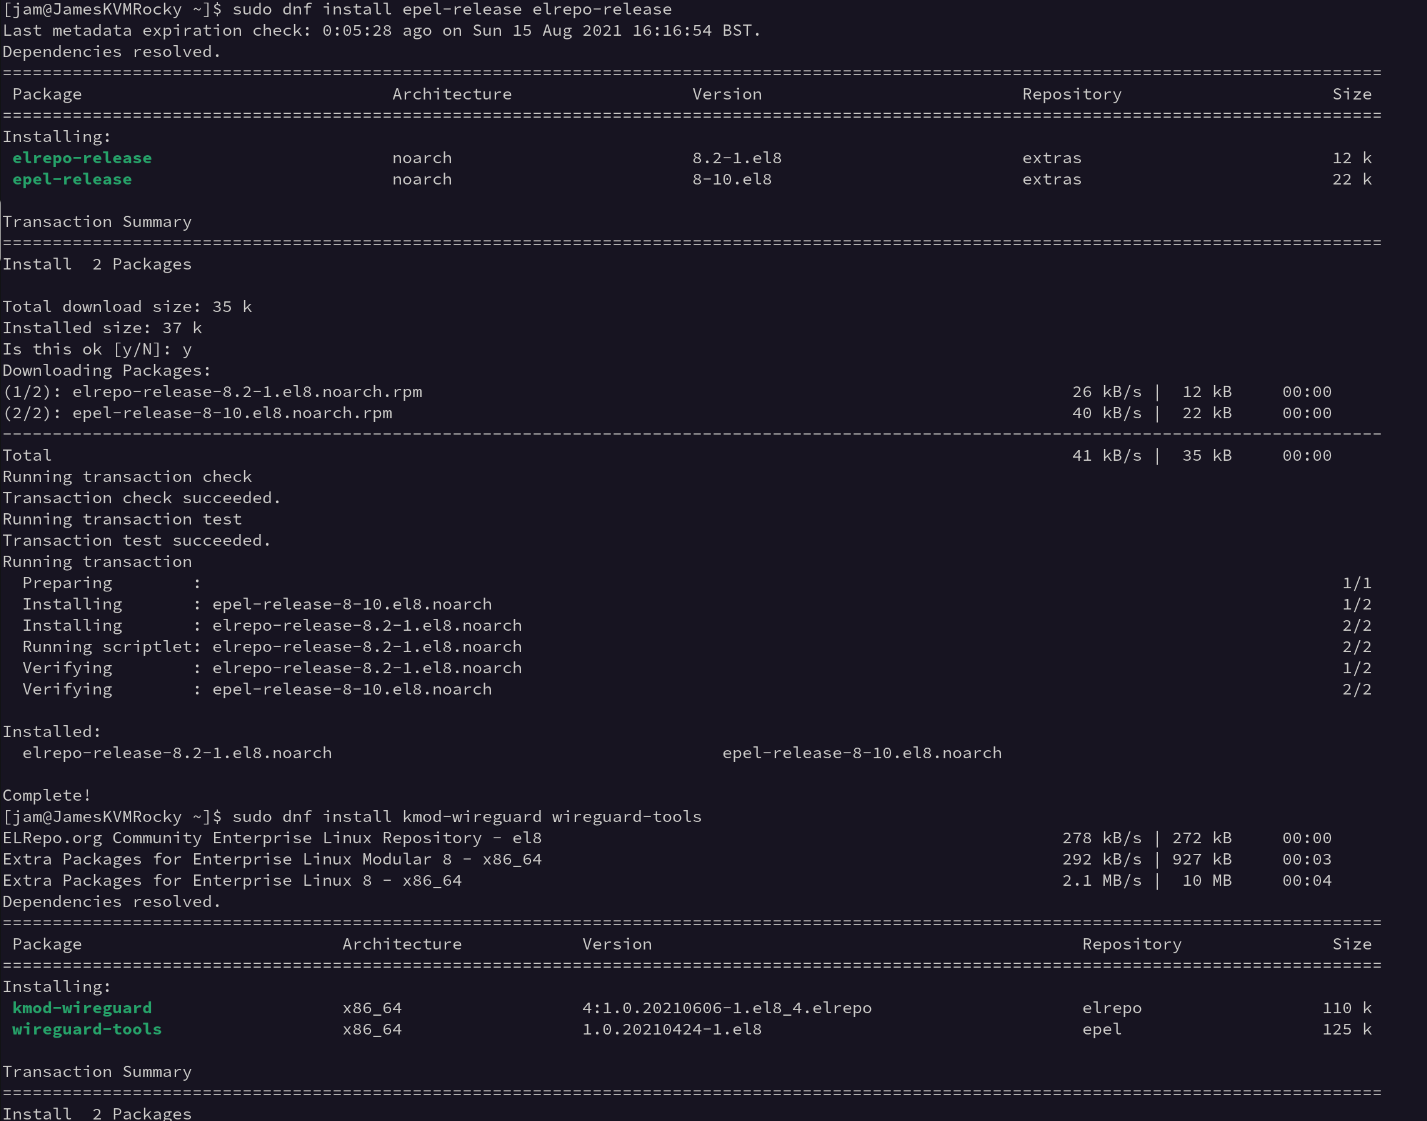Click the kmod-wireguard package entry
1427x1121 pixels.
pos(82,1007)
